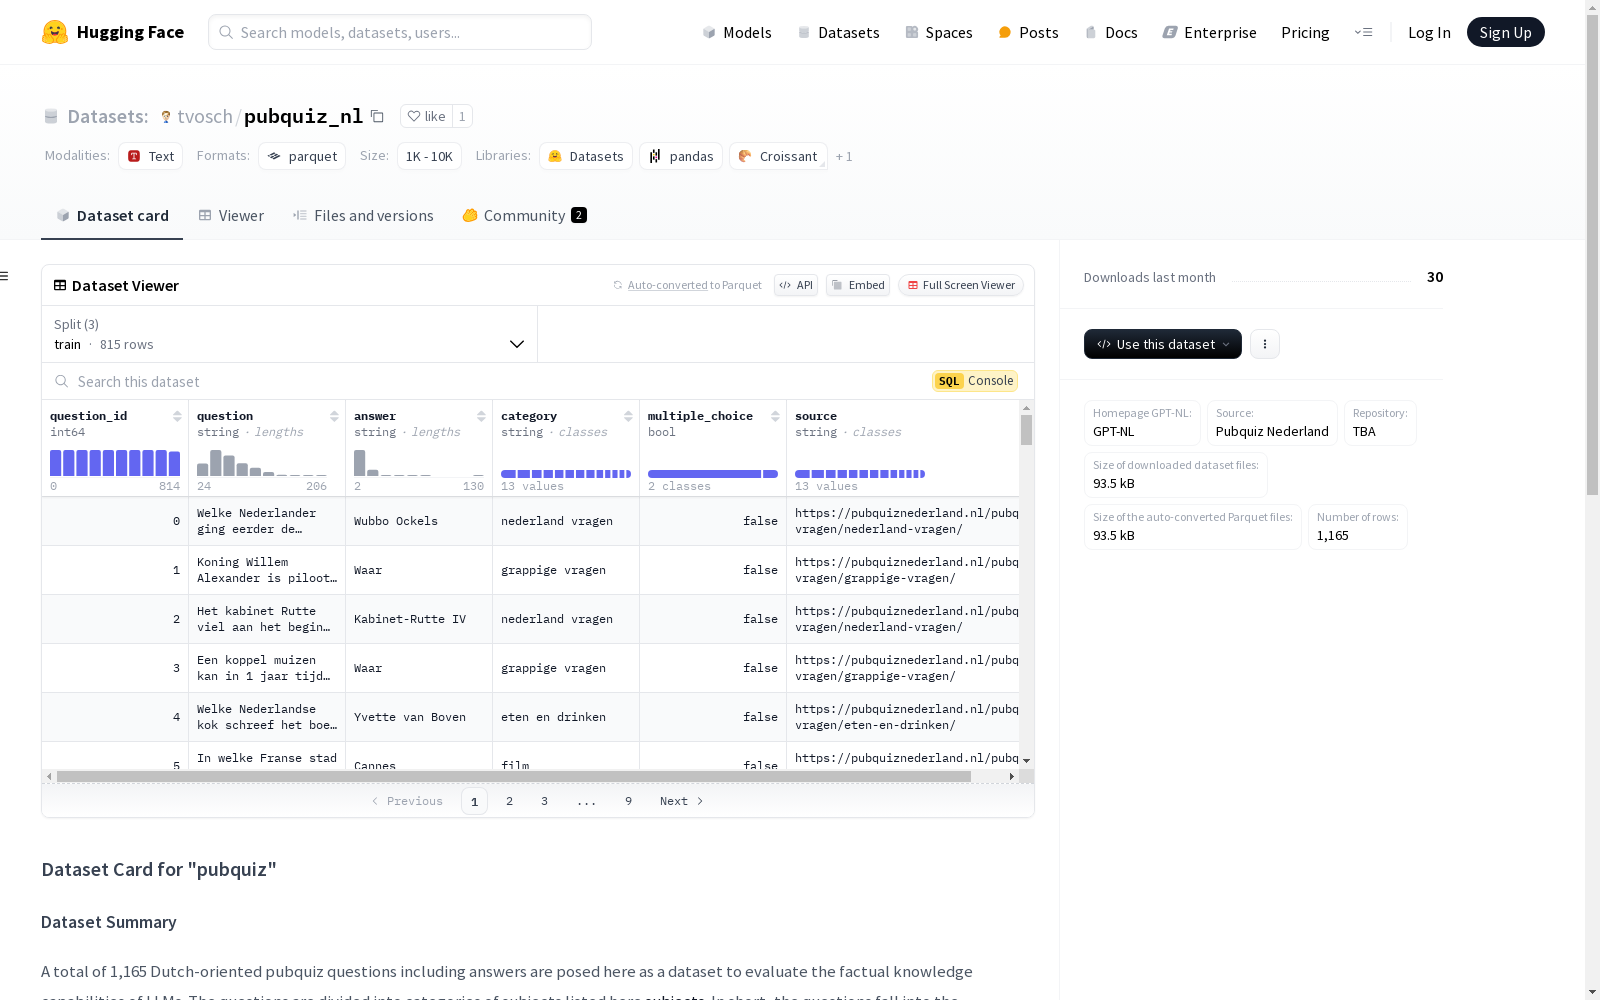Click the category classes distribution bar
This screenshot has width=1600, height=1000.
[x=566, y=474]
